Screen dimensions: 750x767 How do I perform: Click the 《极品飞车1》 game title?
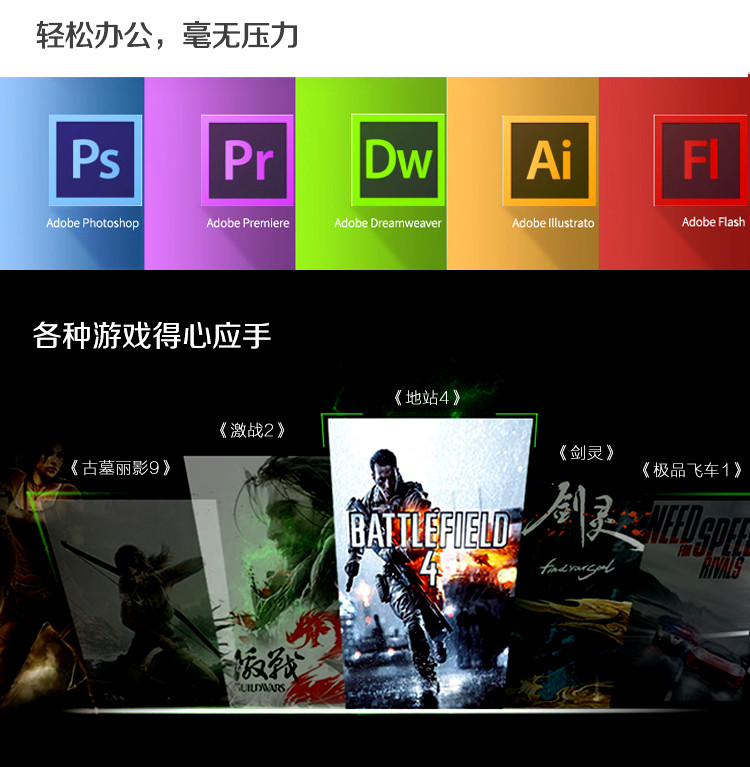(x=692, y=470)
